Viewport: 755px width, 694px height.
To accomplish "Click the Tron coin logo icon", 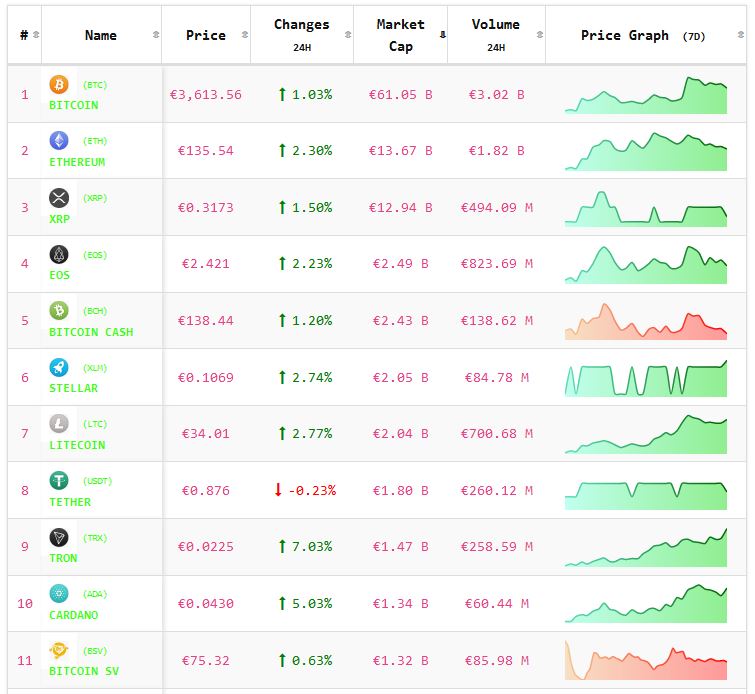I will pyautogui.click(x=59, y=538).
